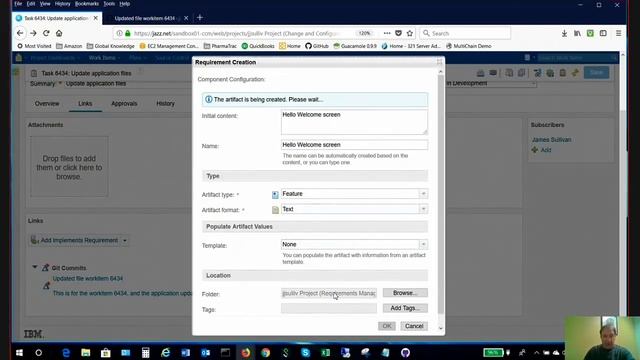Open Calculator from the taskbar
Viewport: 640px width, 360px height.
(145, 352)
